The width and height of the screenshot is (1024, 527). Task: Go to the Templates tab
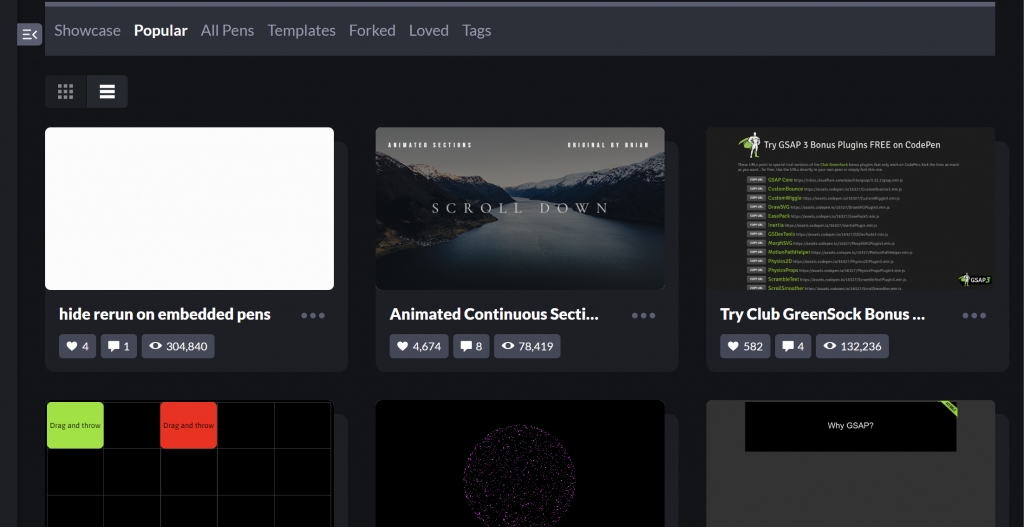coord(302,31)
